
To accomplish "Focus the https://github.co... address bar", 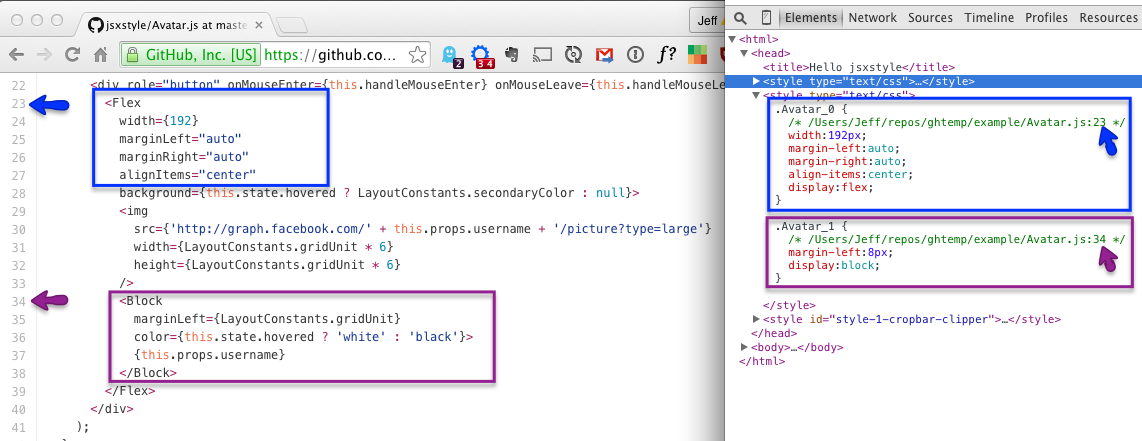I will (331, 55).
